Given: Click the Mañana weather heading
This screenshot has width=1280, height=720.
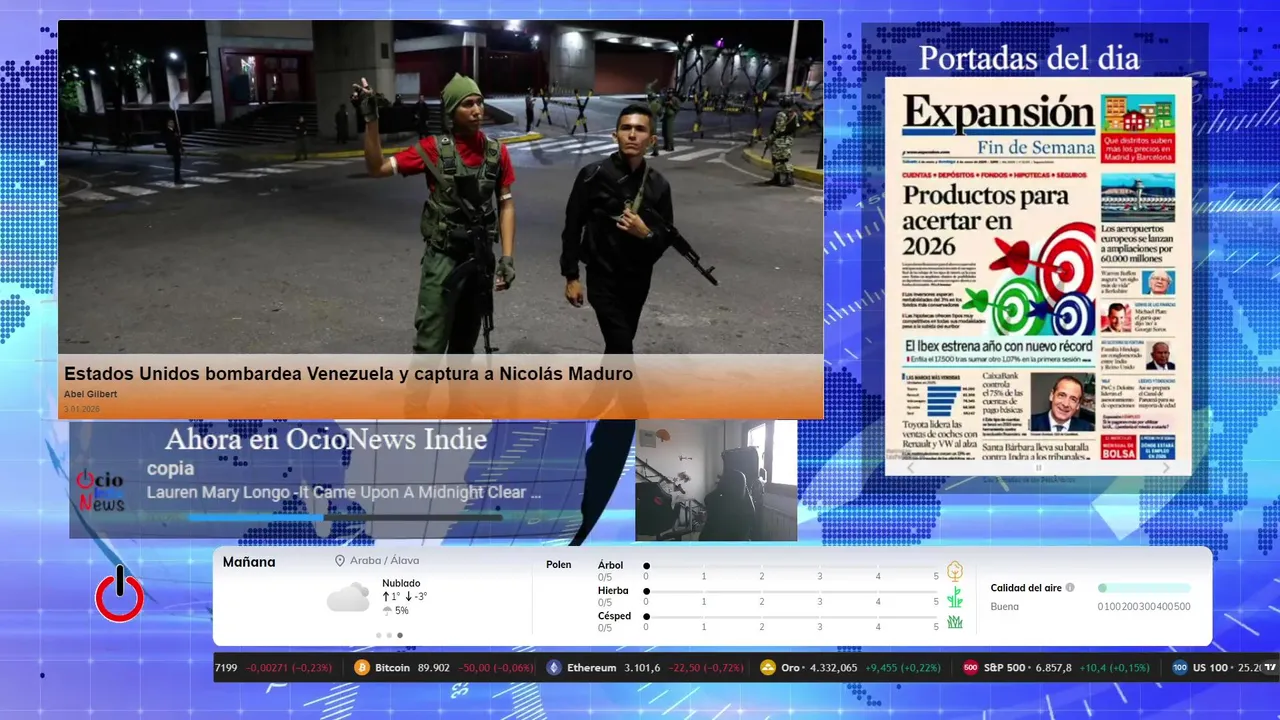Looking at the screenshot, I should point(249,562).
